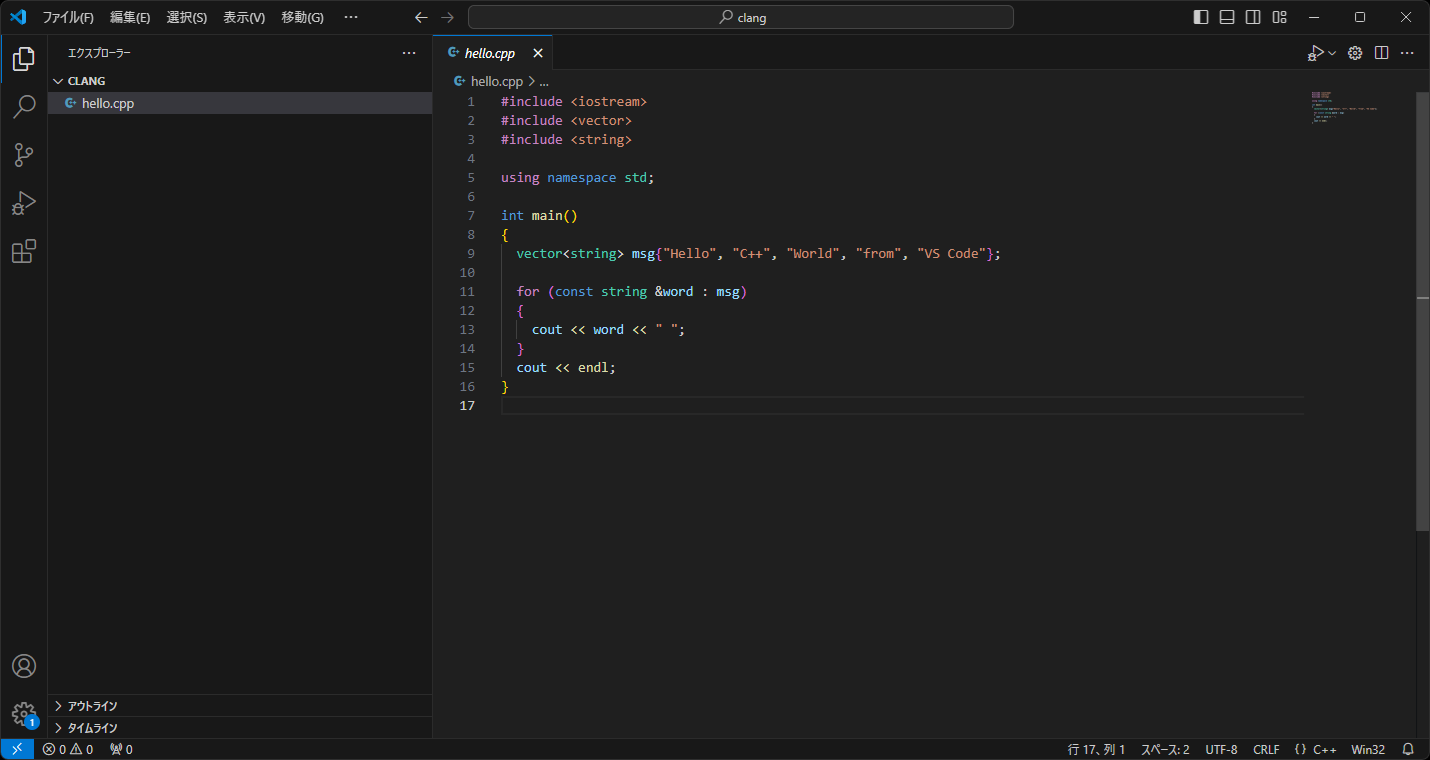Toggle the bottom panel visibility
The height and width of the screenshot is (760, 1430).
pyautogui.click(x=1227, y=17)
